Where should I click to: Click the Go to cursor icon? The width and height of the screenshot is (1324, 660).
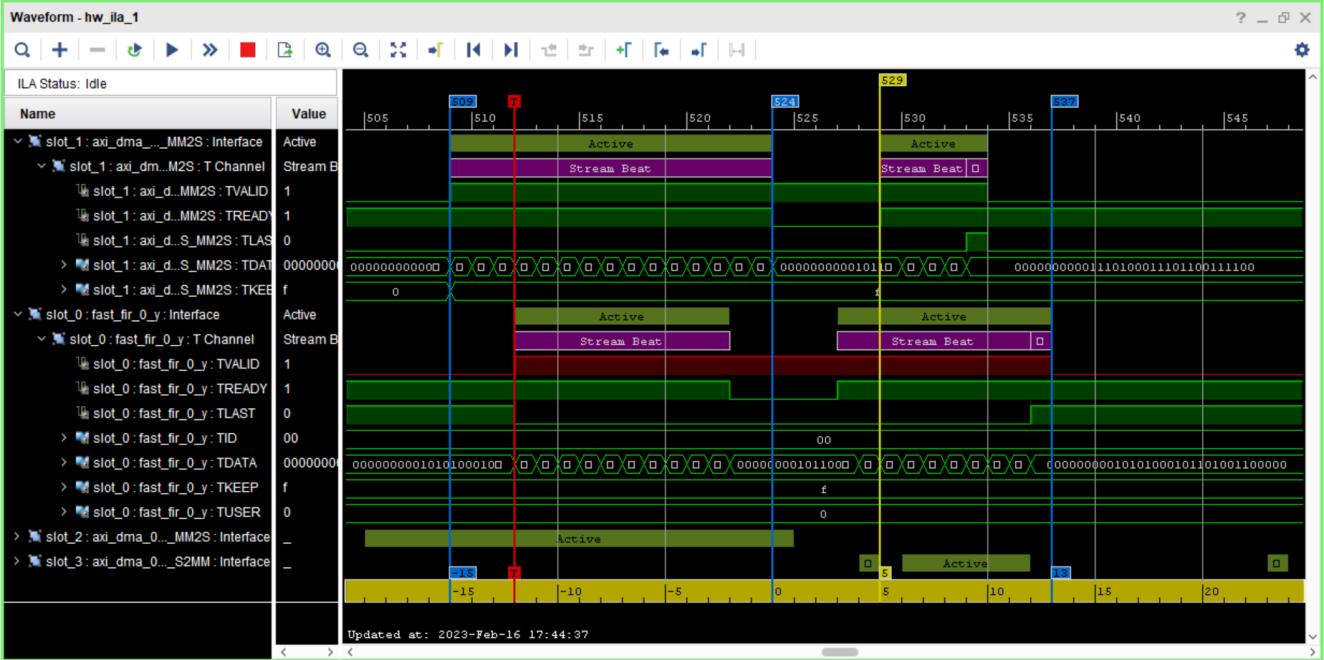point(435,49)
